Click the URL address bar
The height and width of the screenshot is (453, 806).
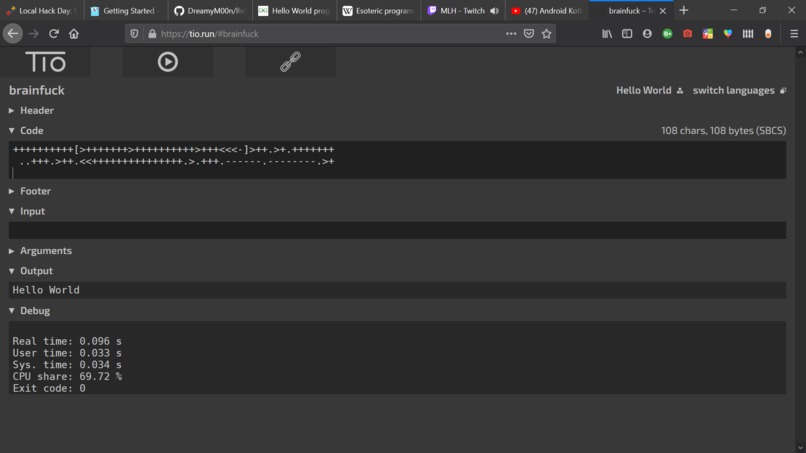(x=329, y=33)
